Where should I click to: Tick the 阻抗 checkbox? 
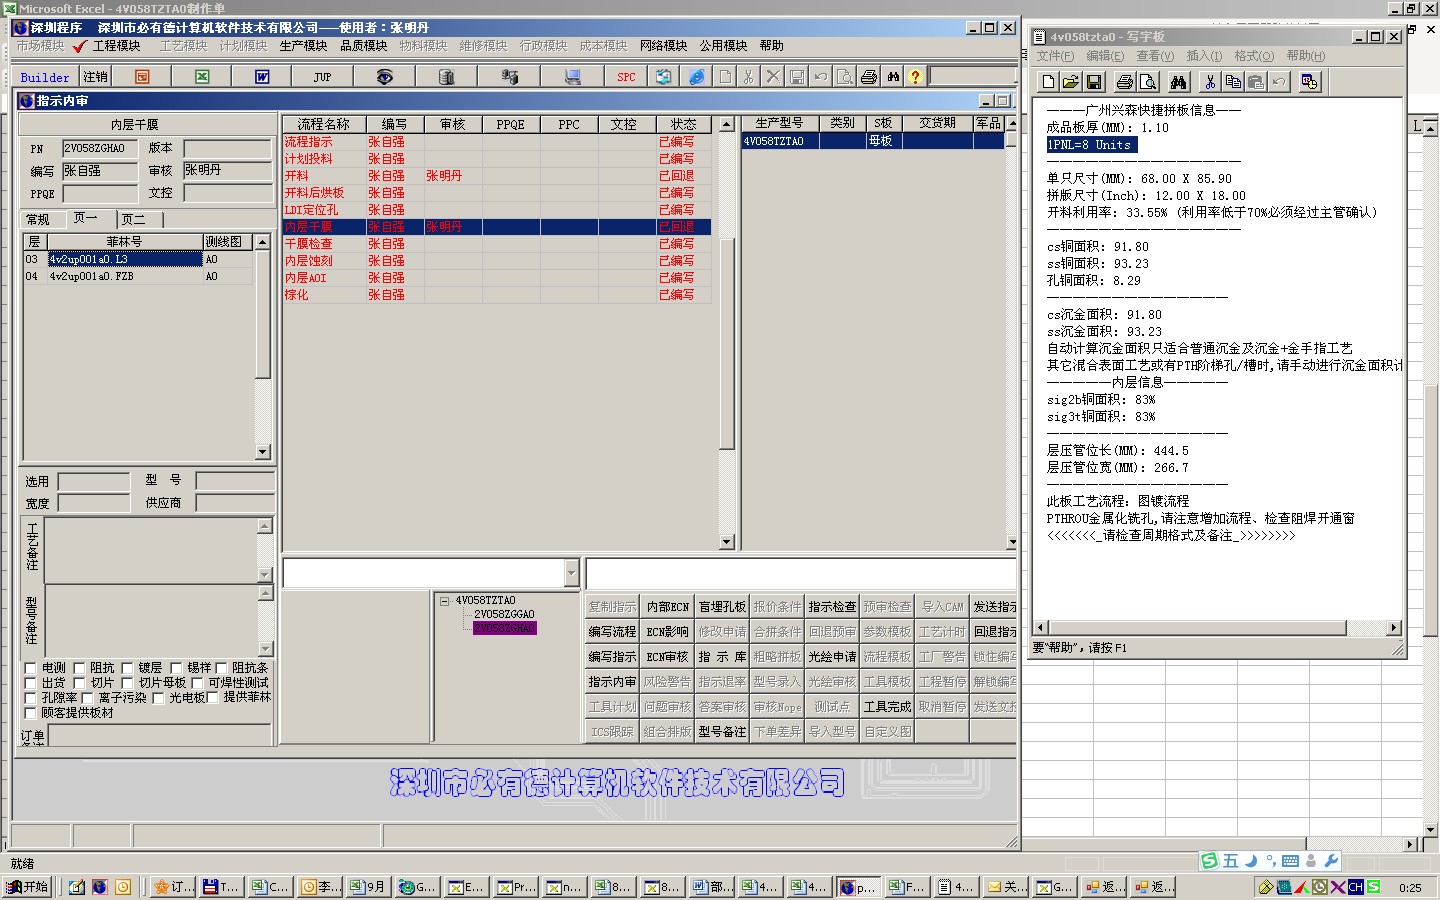(78, 668)
